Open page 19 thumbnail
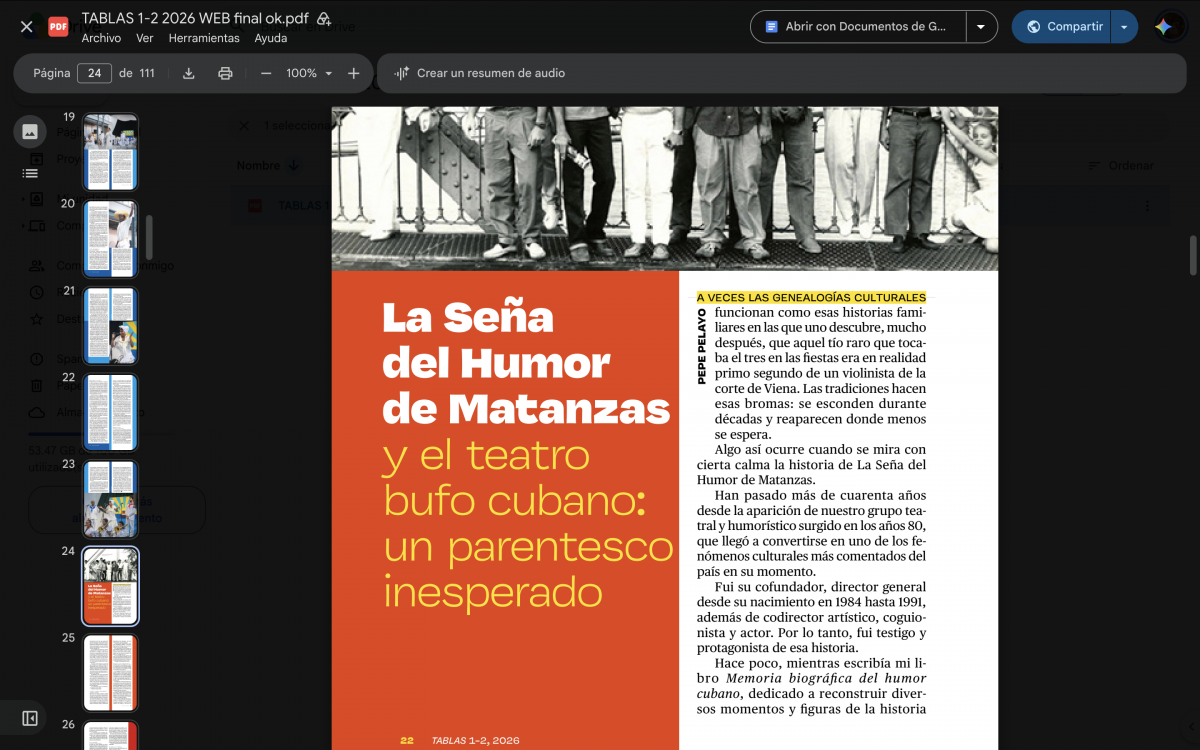The height and width of the screenshot is (750, 1200). point(110,151)
